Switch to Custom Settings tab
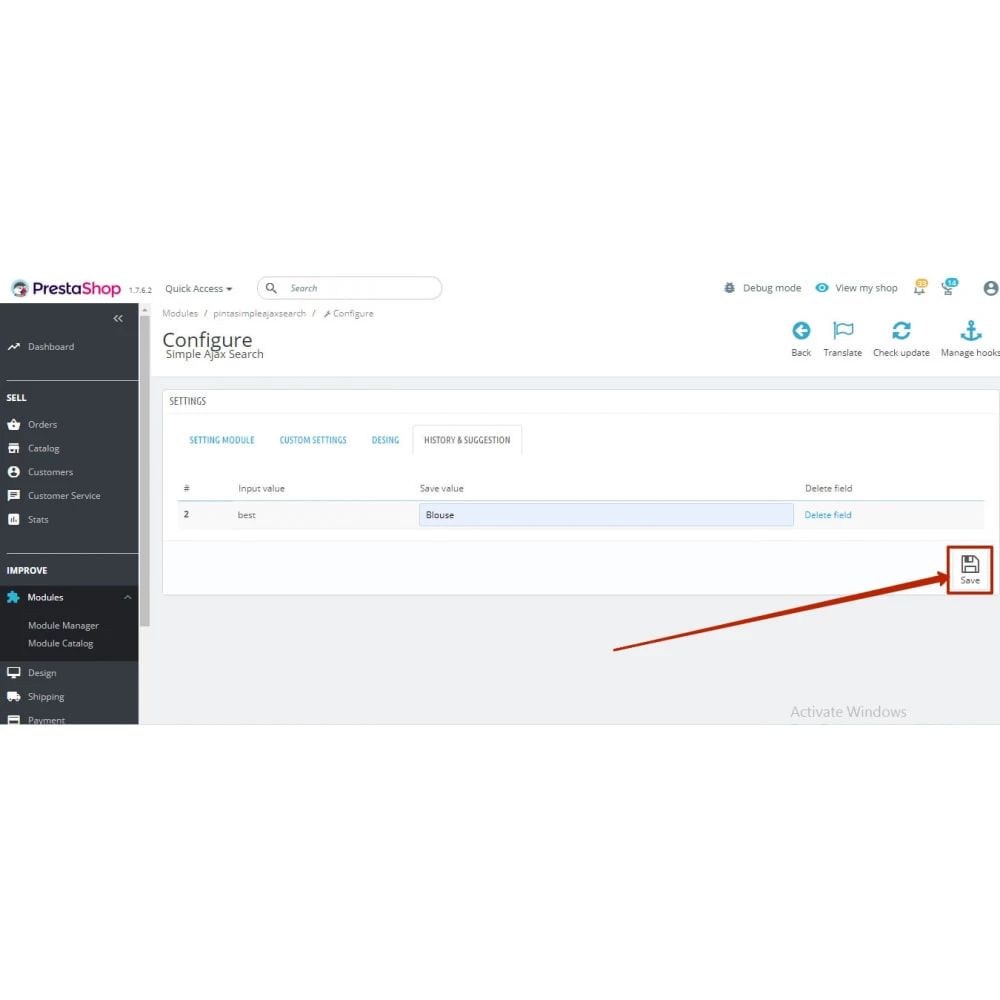The width and height of the screenshot is (1000, 1000). point(313,440)
